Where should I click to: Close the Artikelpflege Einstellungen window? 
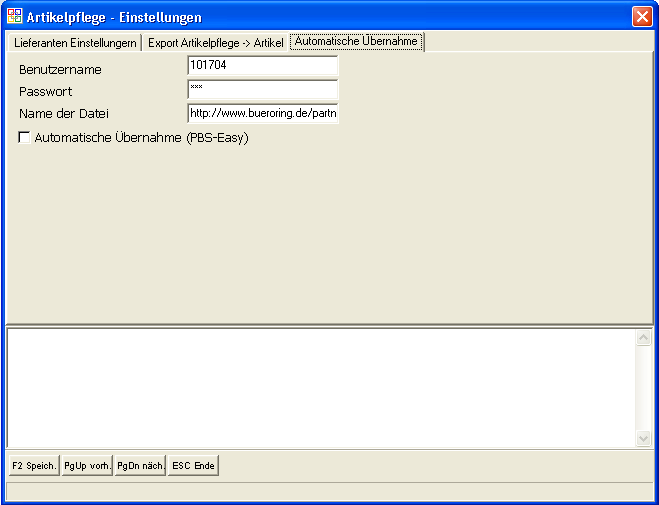[641, 17]
